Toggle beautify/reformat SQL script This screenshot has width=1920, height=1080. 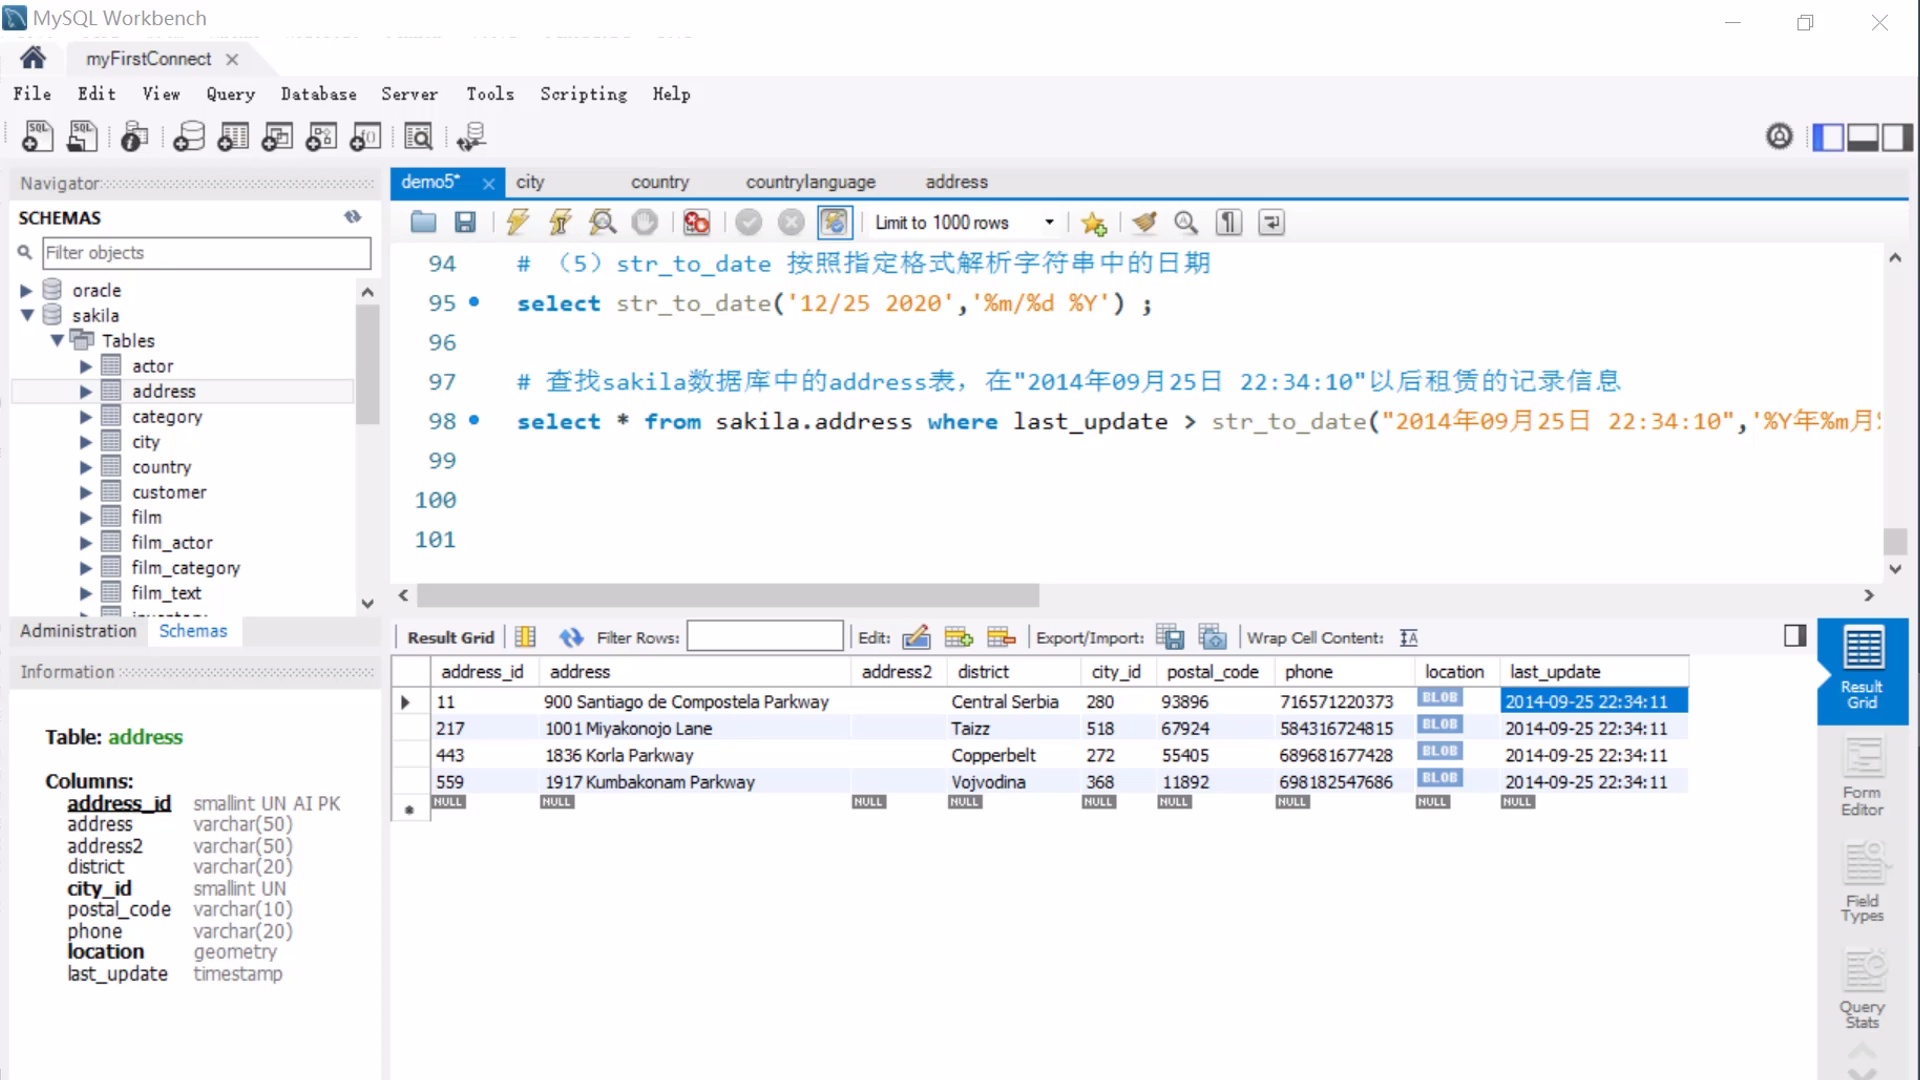(1144, 222)
